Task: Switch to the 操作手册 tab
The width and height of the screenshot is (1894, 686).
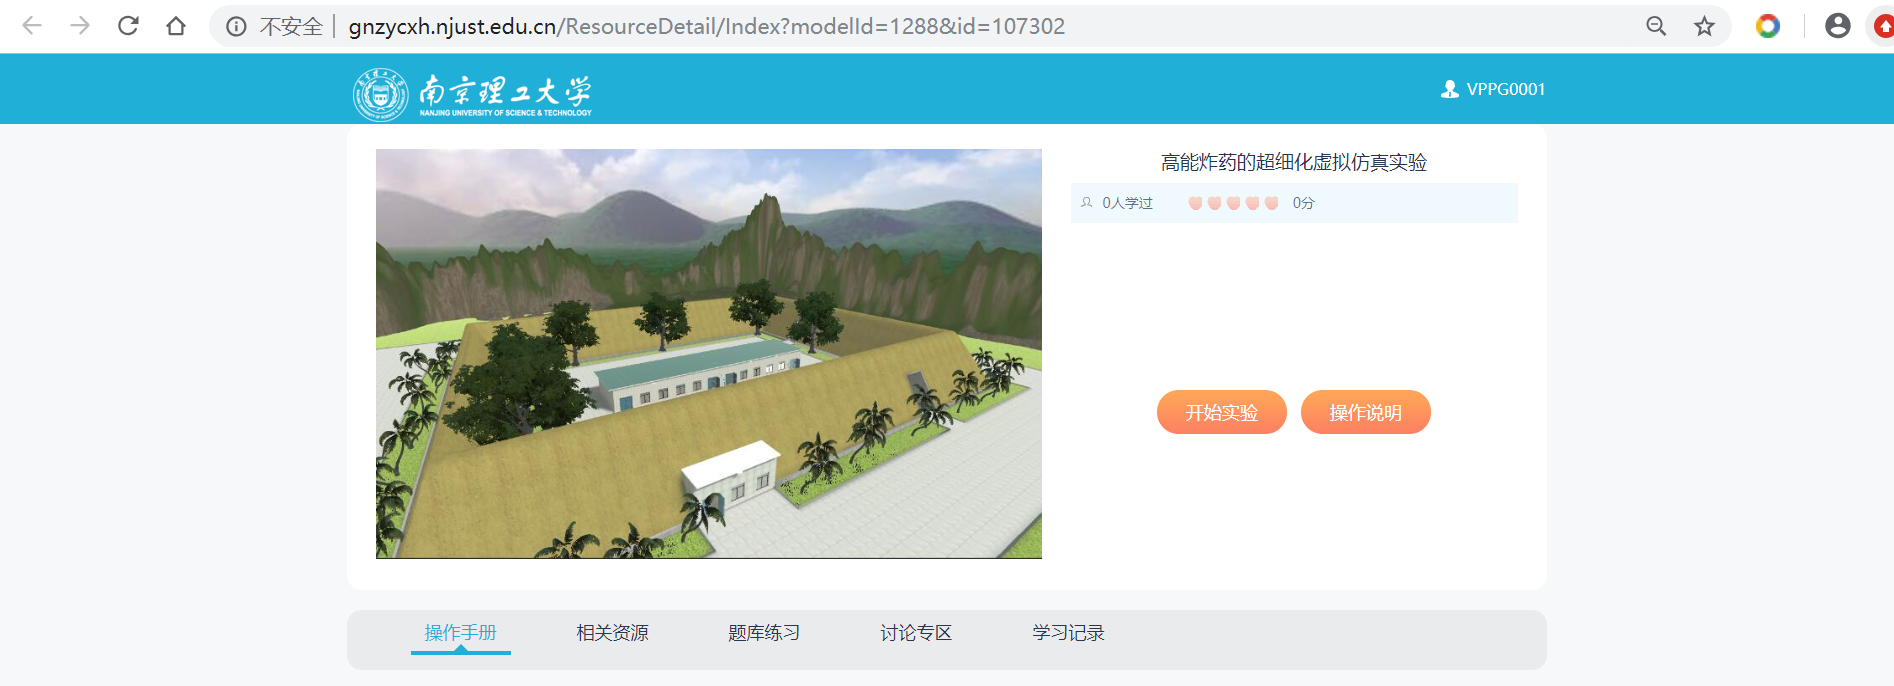Action: pos(460,633)
